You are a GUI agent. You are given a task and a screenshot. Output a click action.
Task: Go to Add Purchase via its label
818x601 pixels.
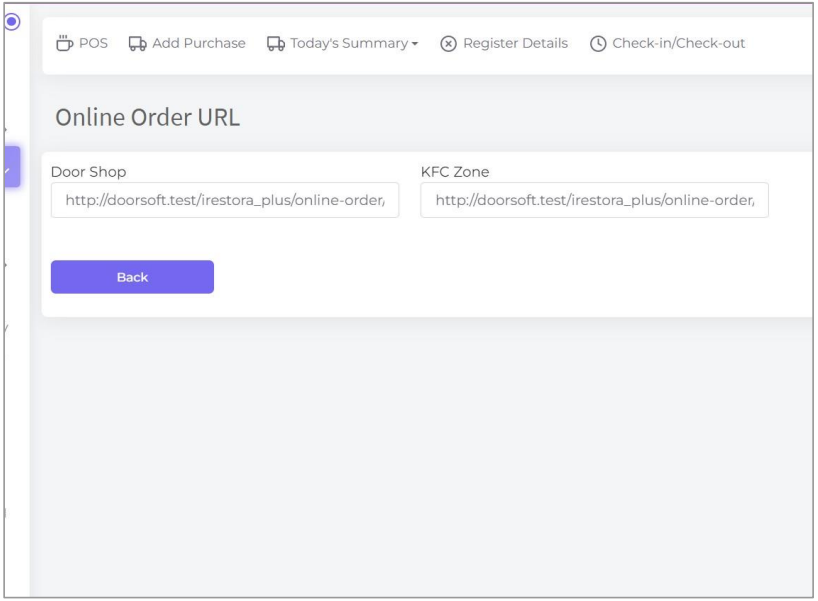[198, 44]
